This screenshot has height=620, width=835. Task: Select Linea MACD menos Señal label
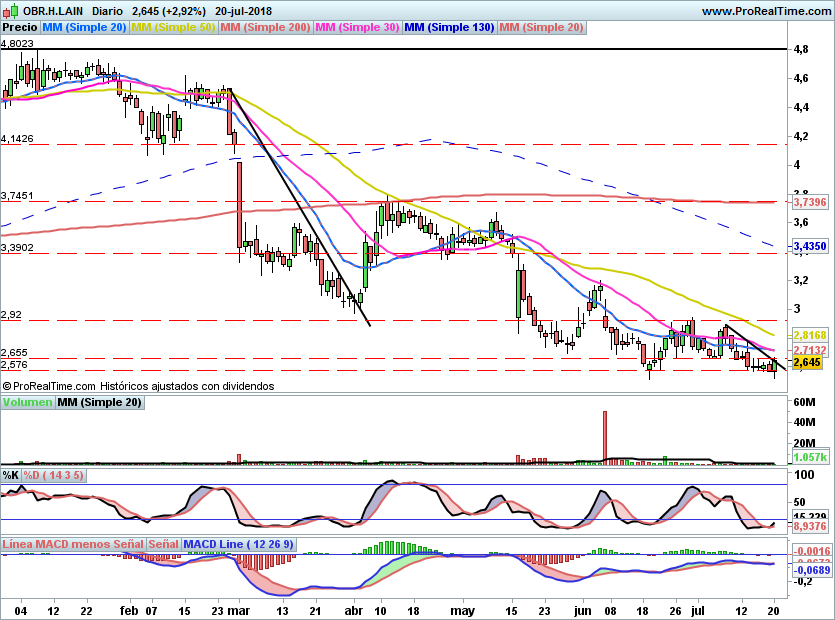click(x=72, y=543)
